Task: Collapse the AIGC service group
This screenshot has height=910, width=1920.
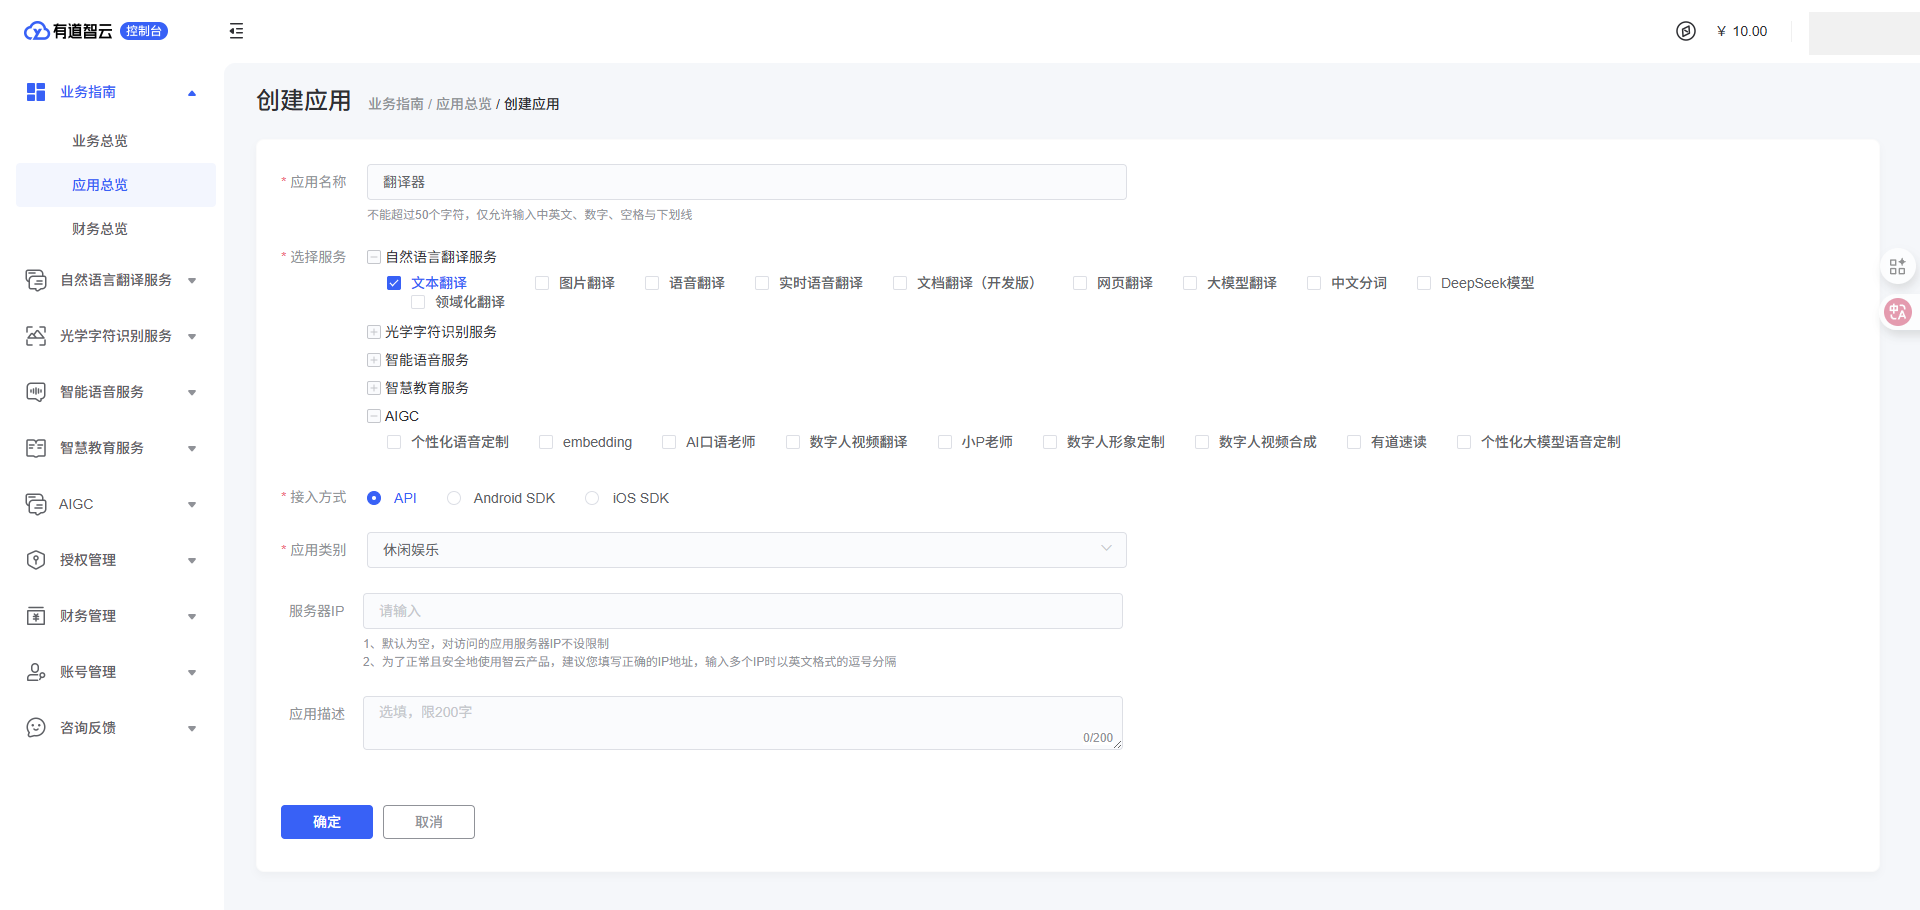Action: (374, 416)
